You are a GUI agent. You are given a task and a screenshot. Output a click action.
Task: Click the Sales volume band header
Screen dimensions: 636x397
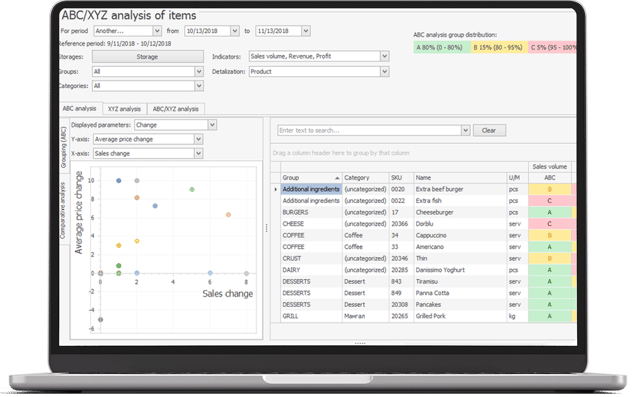pos(550,167)
